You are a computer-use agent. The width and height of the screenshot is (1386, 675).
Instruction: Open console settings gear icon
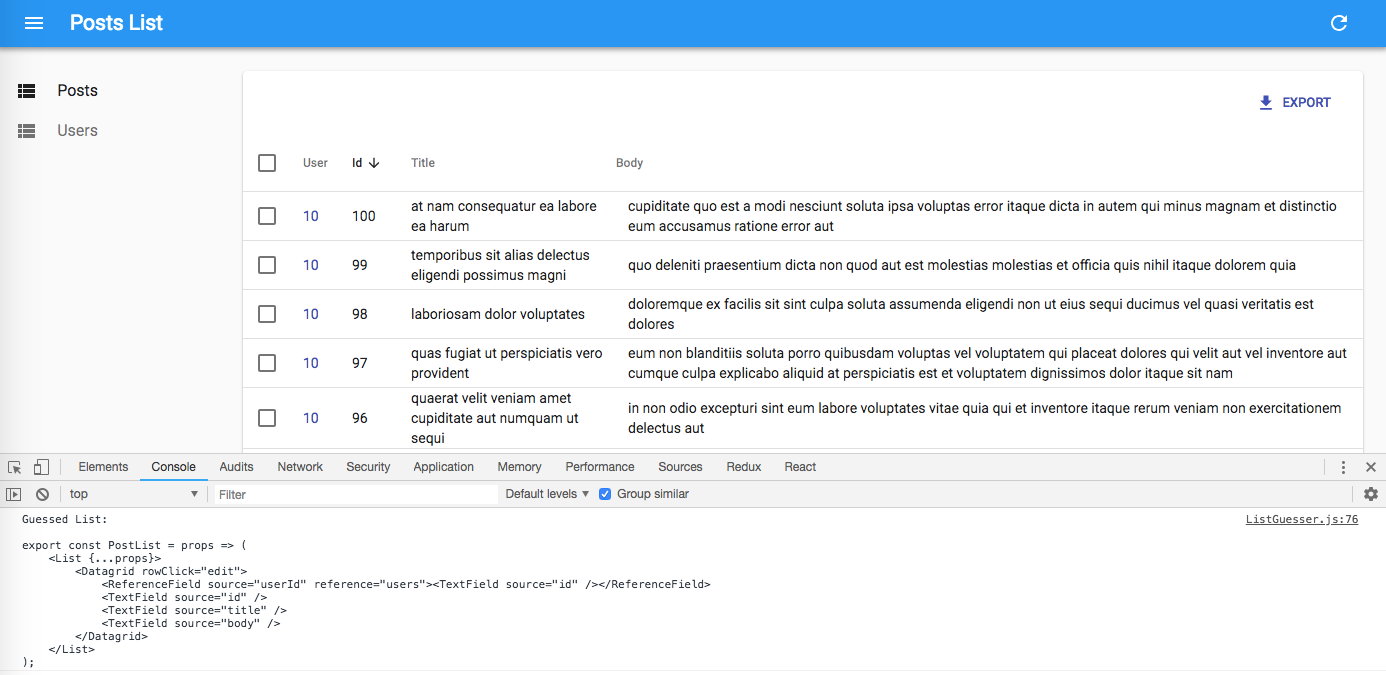coord(1370,494)
